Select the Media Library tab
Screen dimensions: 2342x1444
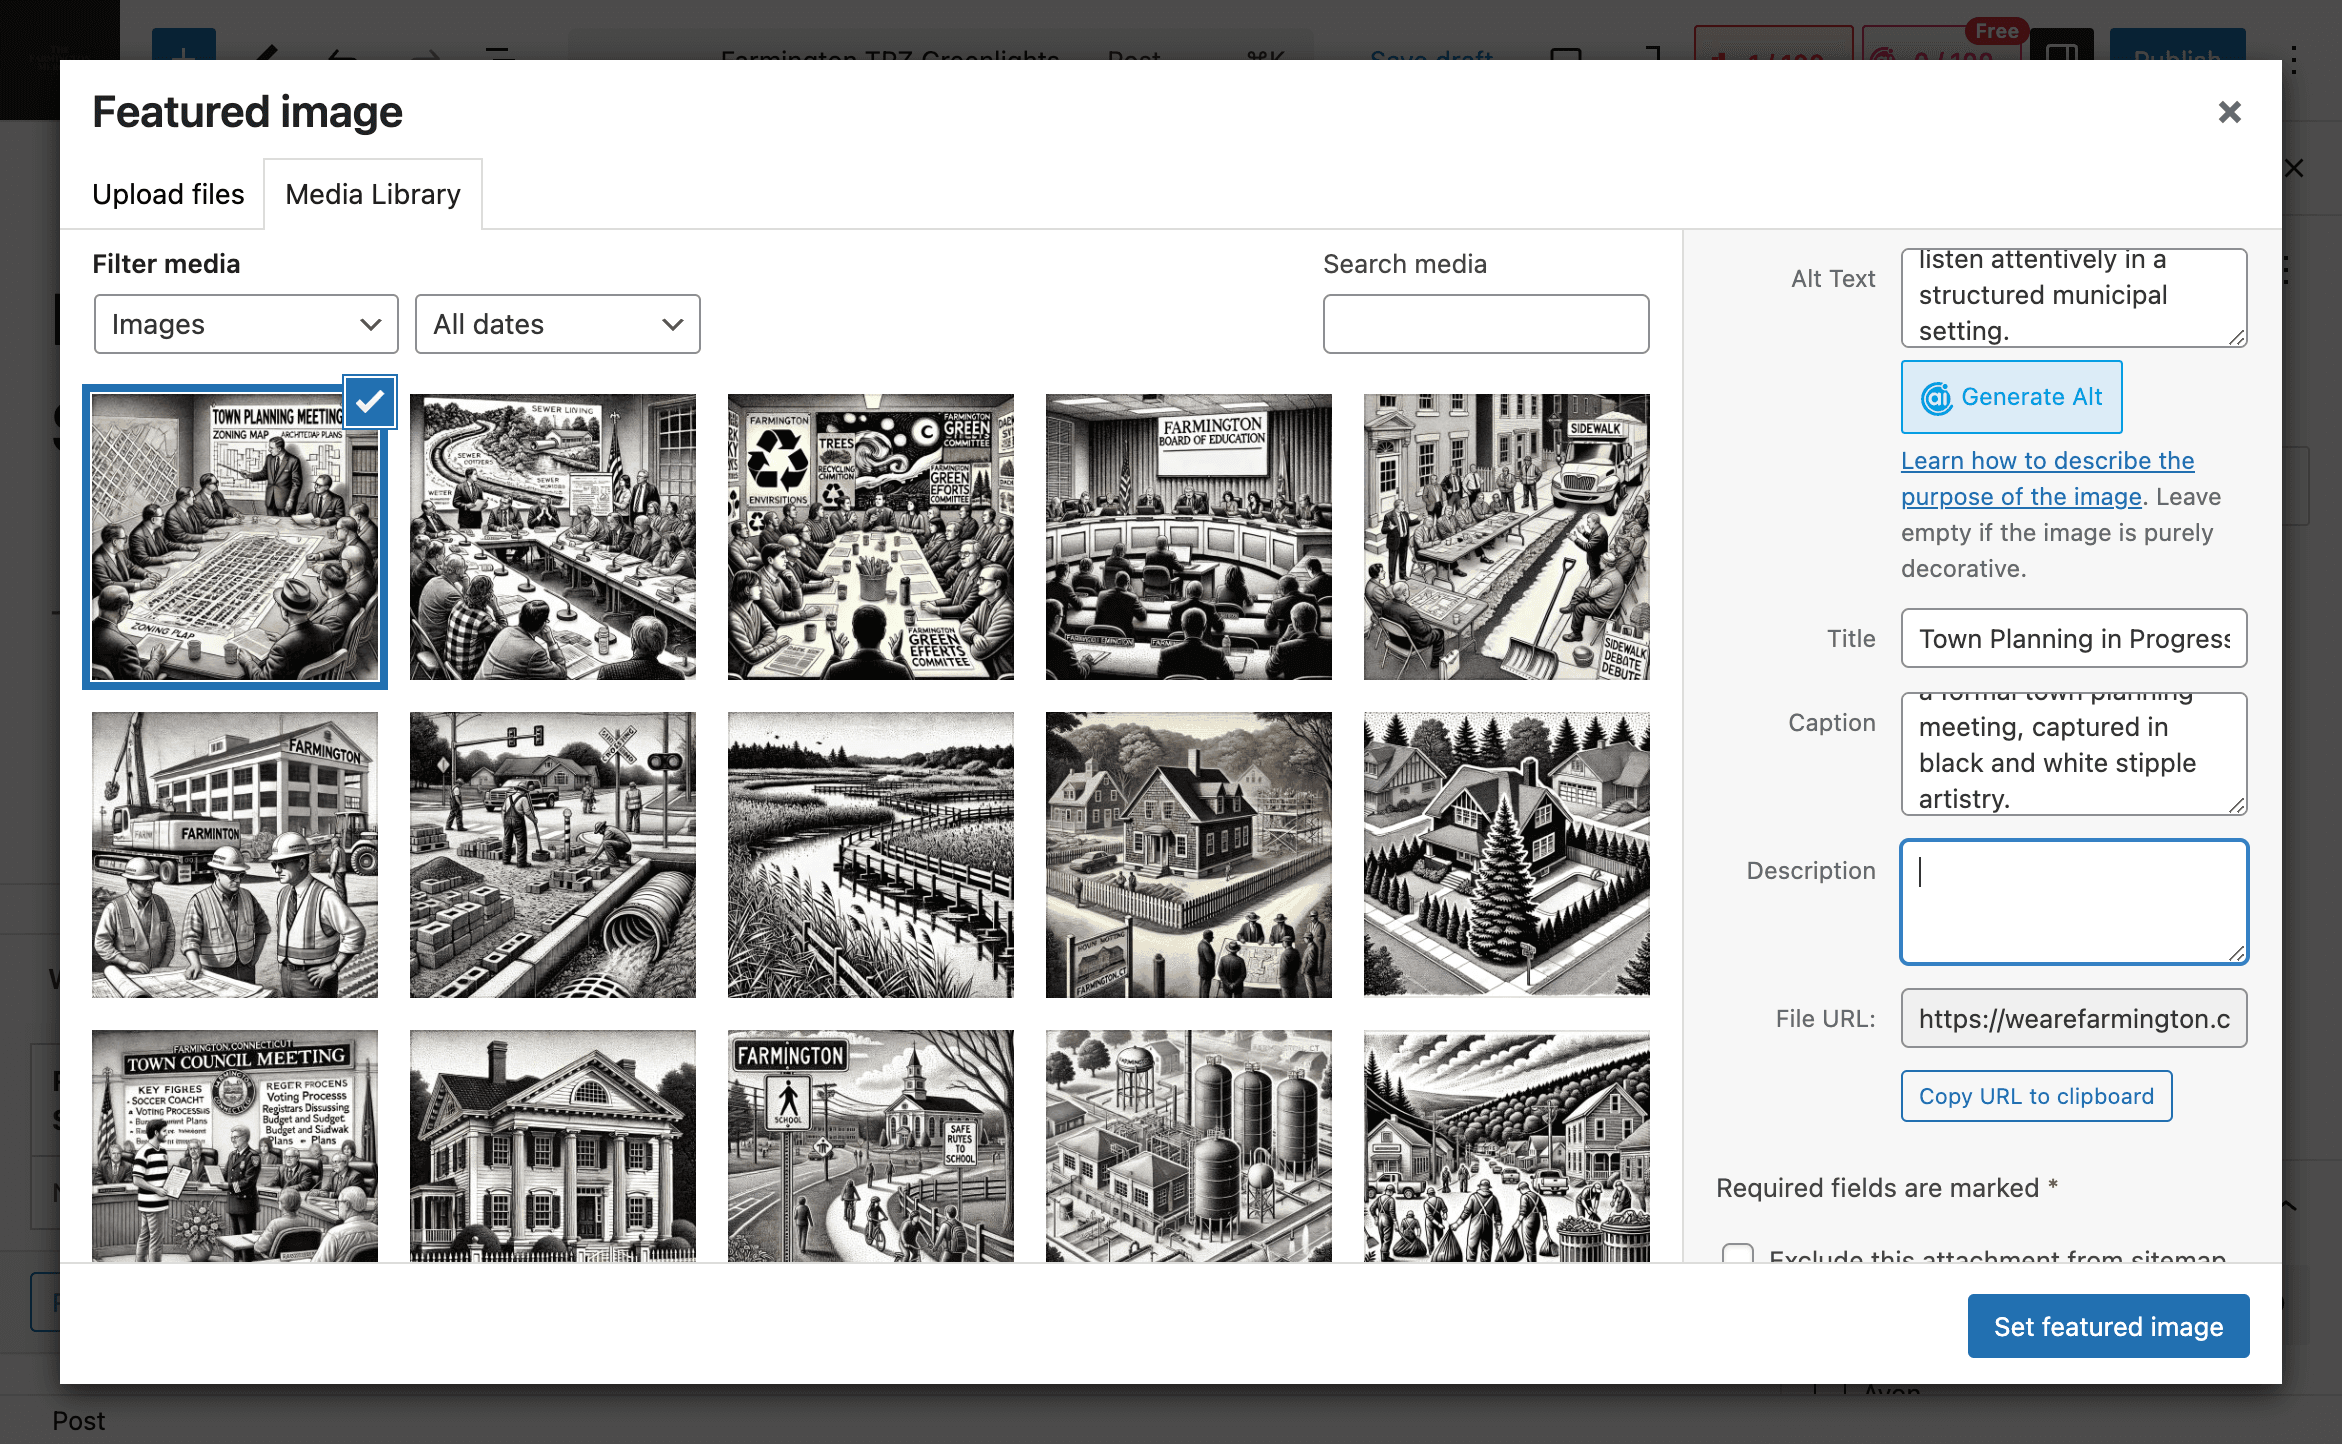[373, 194]
